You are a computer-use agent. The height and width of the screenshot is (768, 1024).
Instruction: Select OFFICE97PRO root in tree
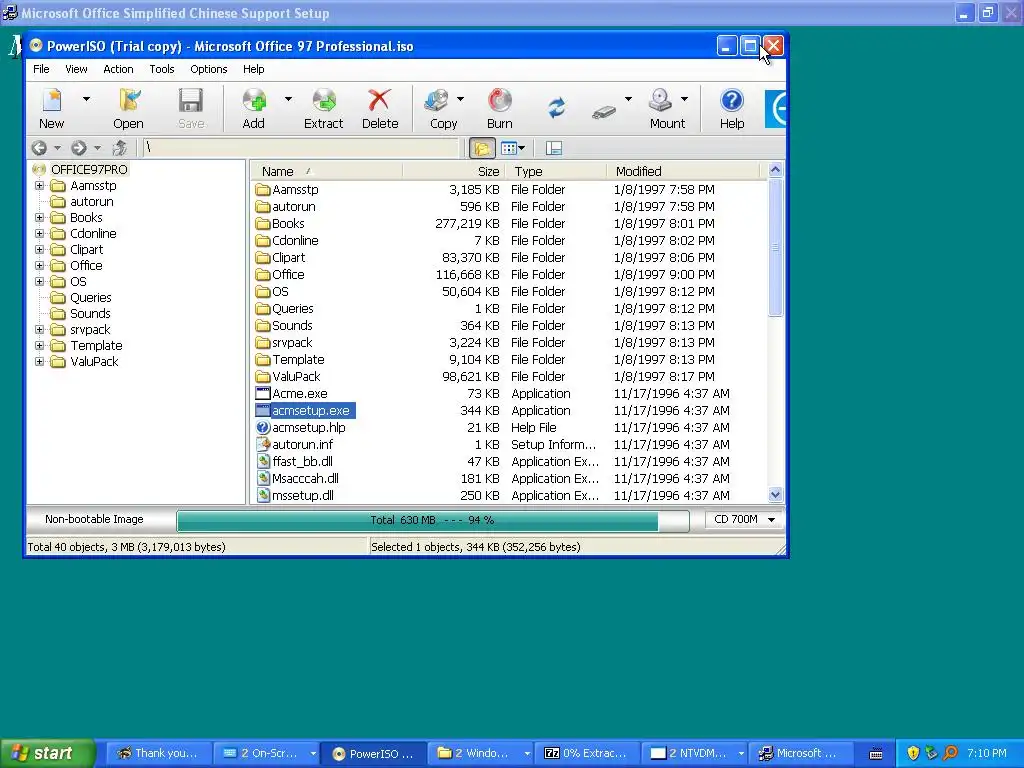[x=89, y=170]
